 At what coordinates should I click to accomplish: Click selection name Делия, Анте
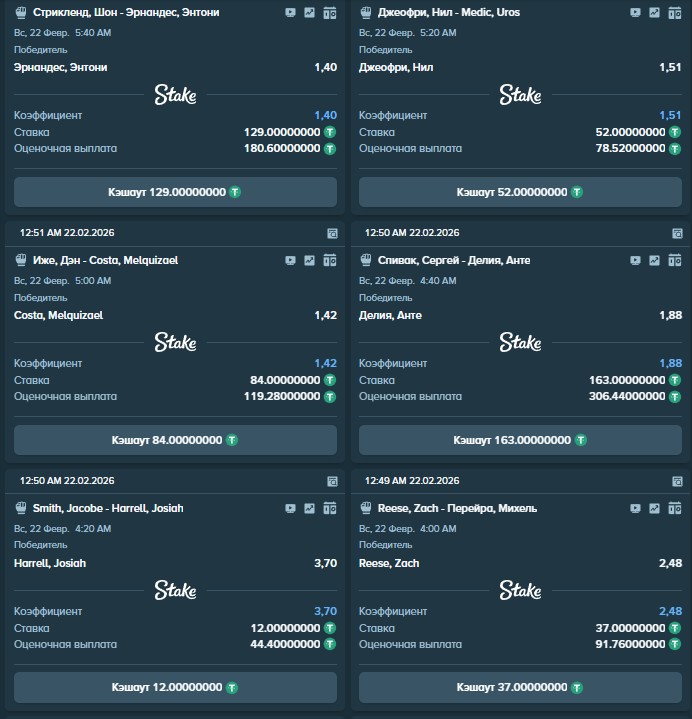point(390,315)
